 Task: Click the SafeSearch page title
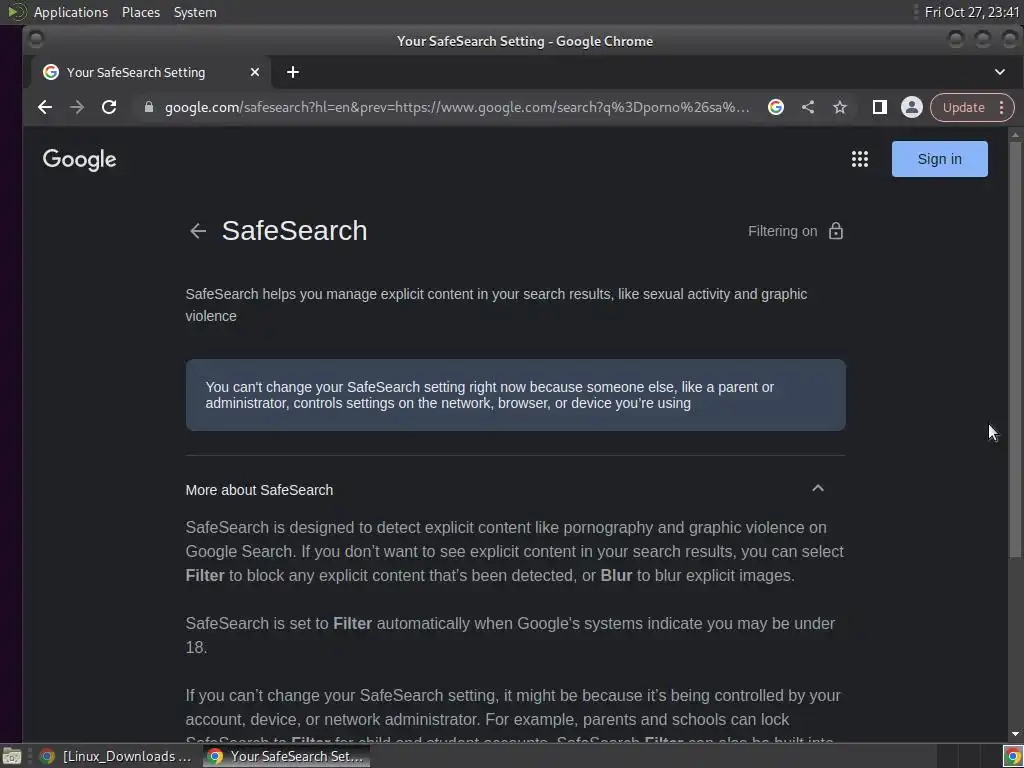pos(295,231)
